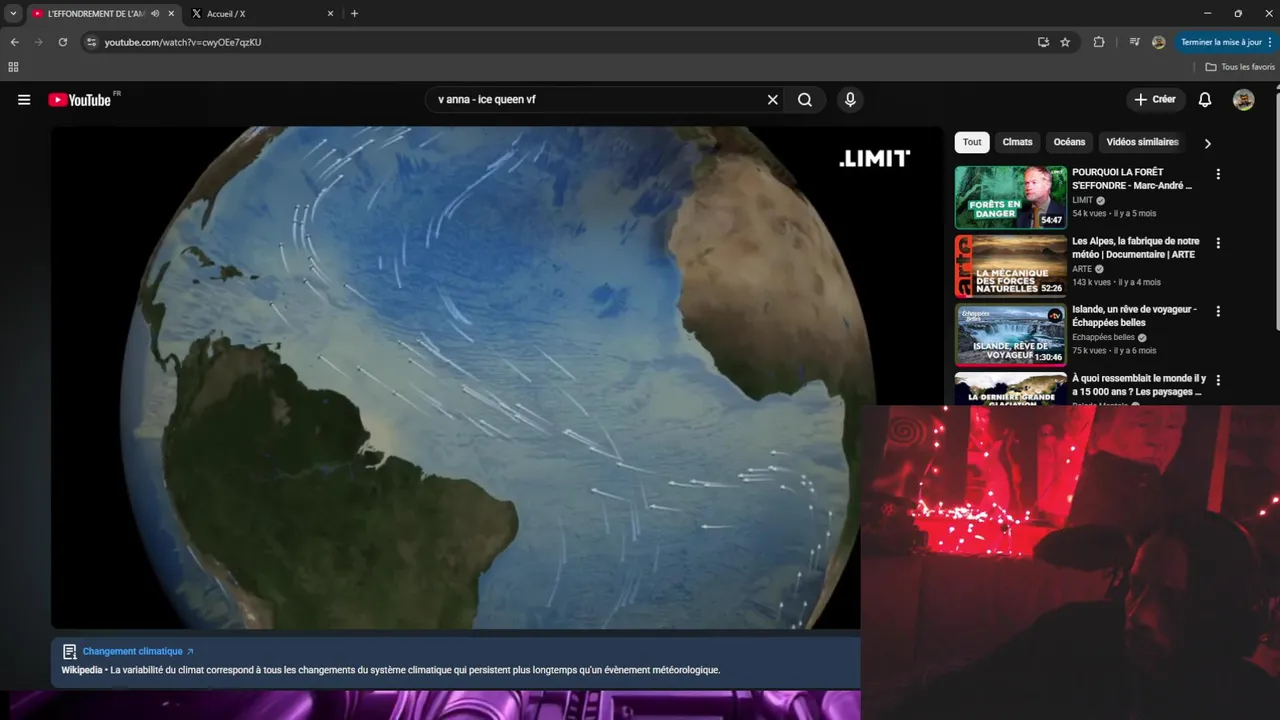Screen dimensions: 1280x720
Task: Click the 75 k vues metadata text
Action: tap(1092, 351)
